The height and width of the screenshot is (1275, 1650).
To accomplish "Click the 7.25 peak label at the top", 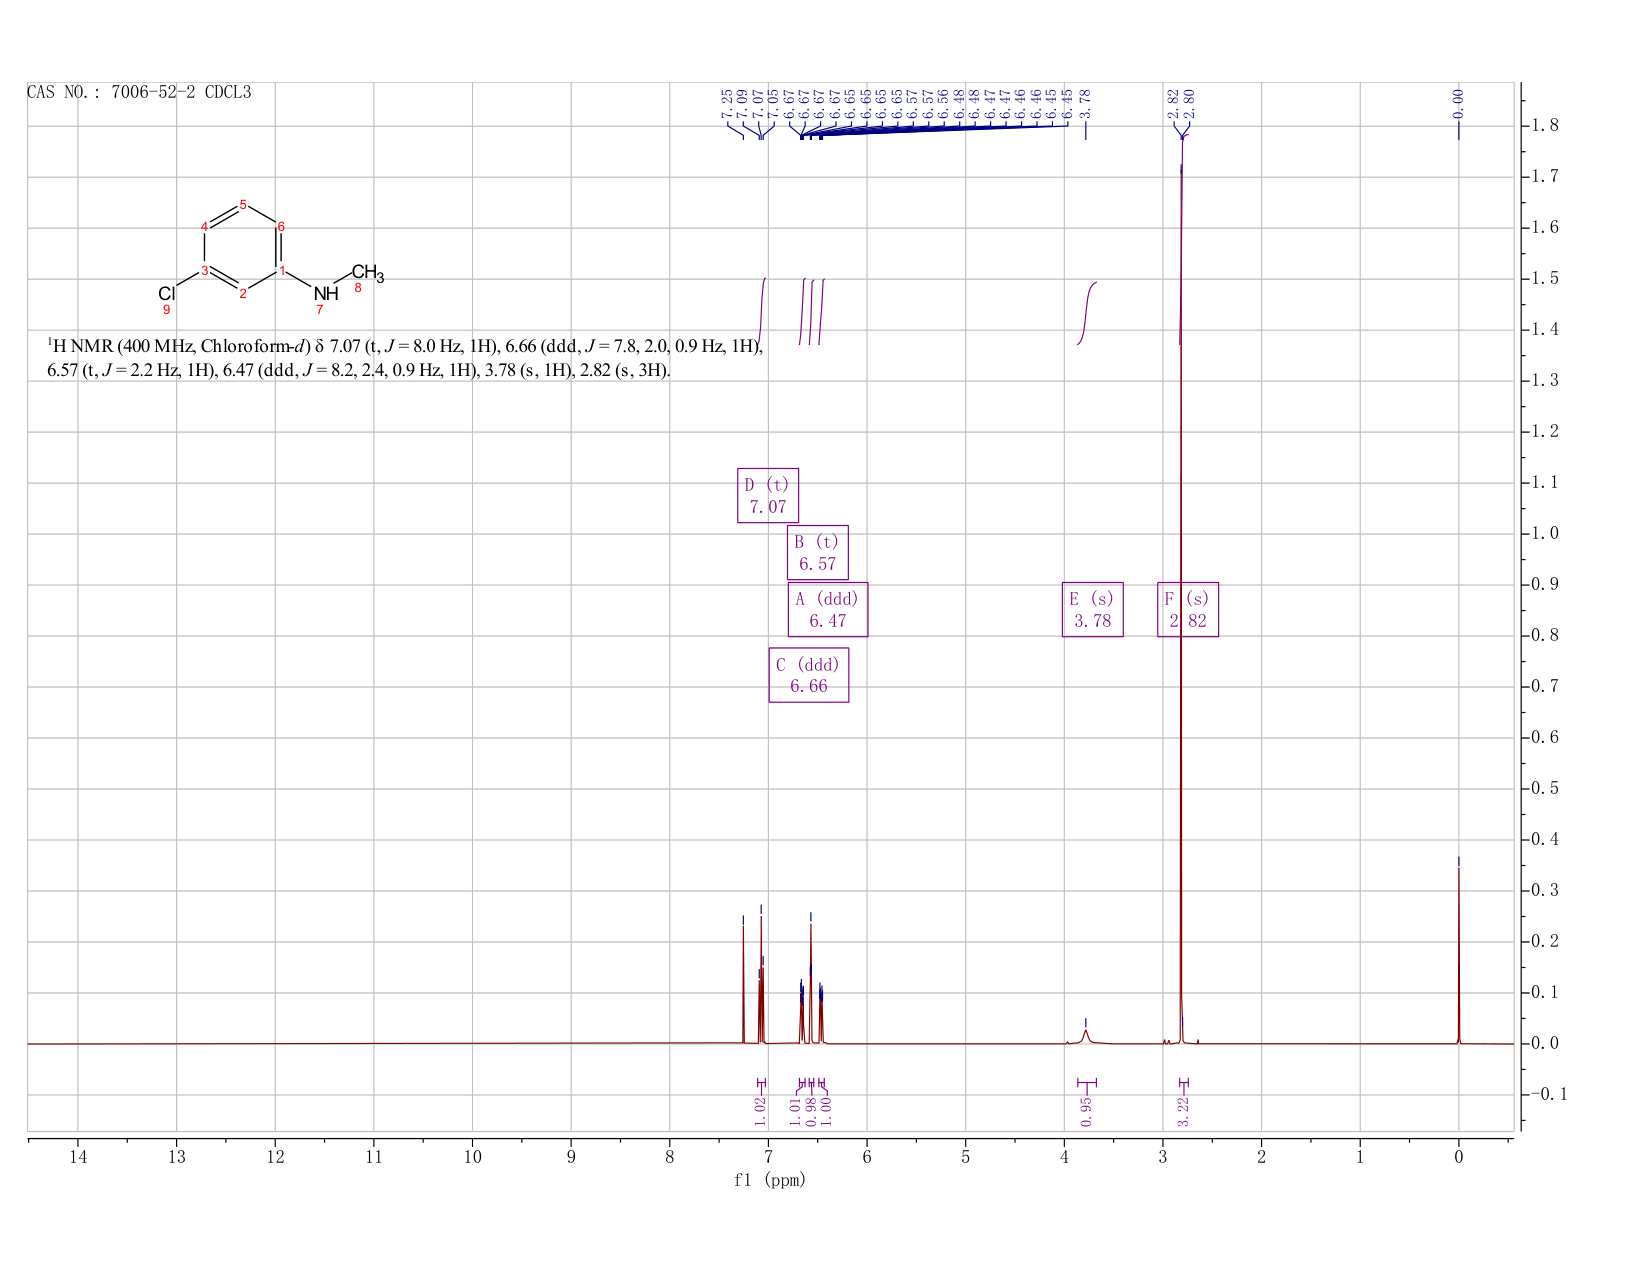I will pos(726,103).
